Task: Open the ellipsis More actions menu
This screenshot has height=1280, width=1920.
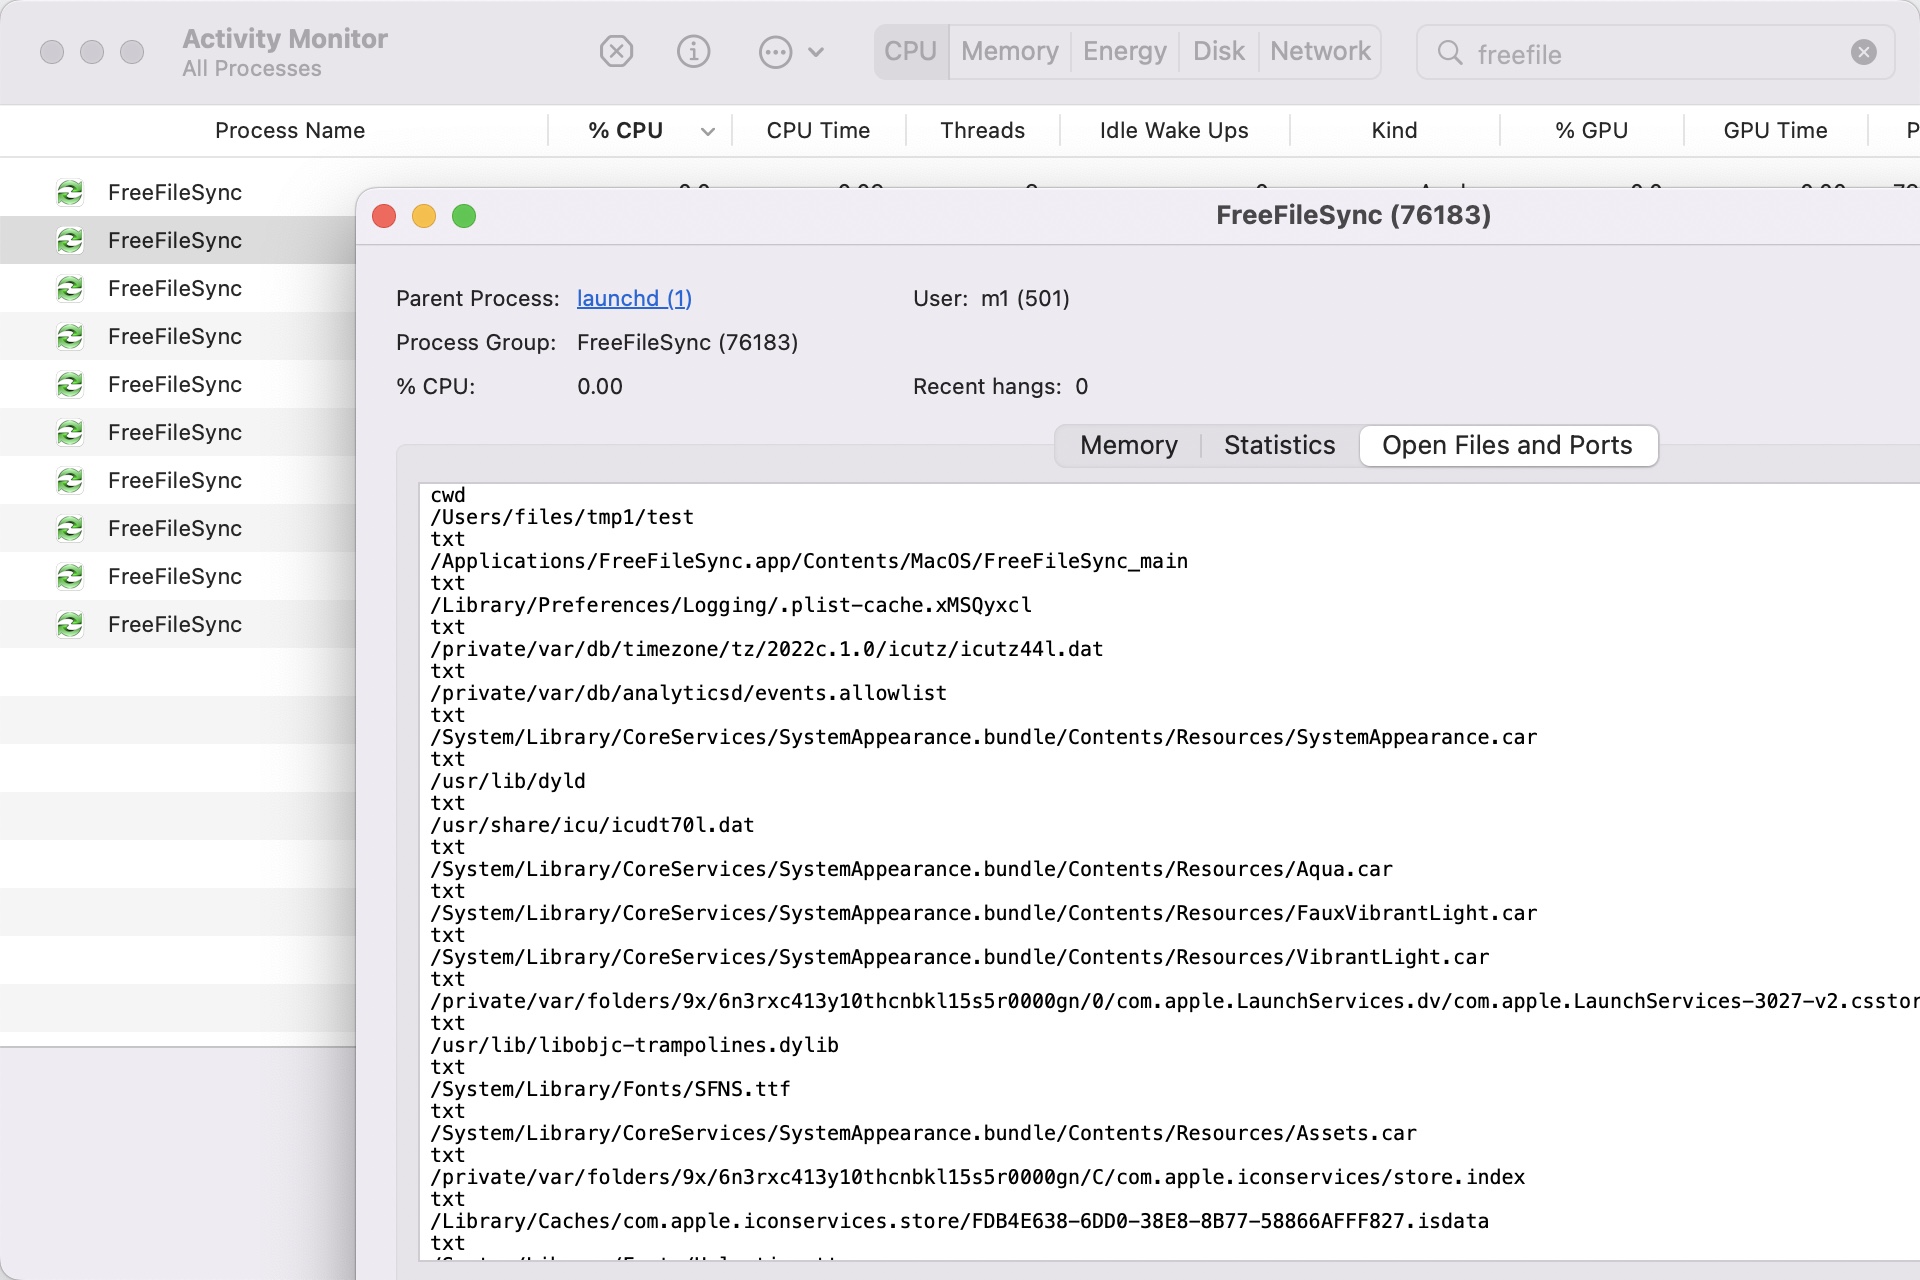Action: coord(776,51)
